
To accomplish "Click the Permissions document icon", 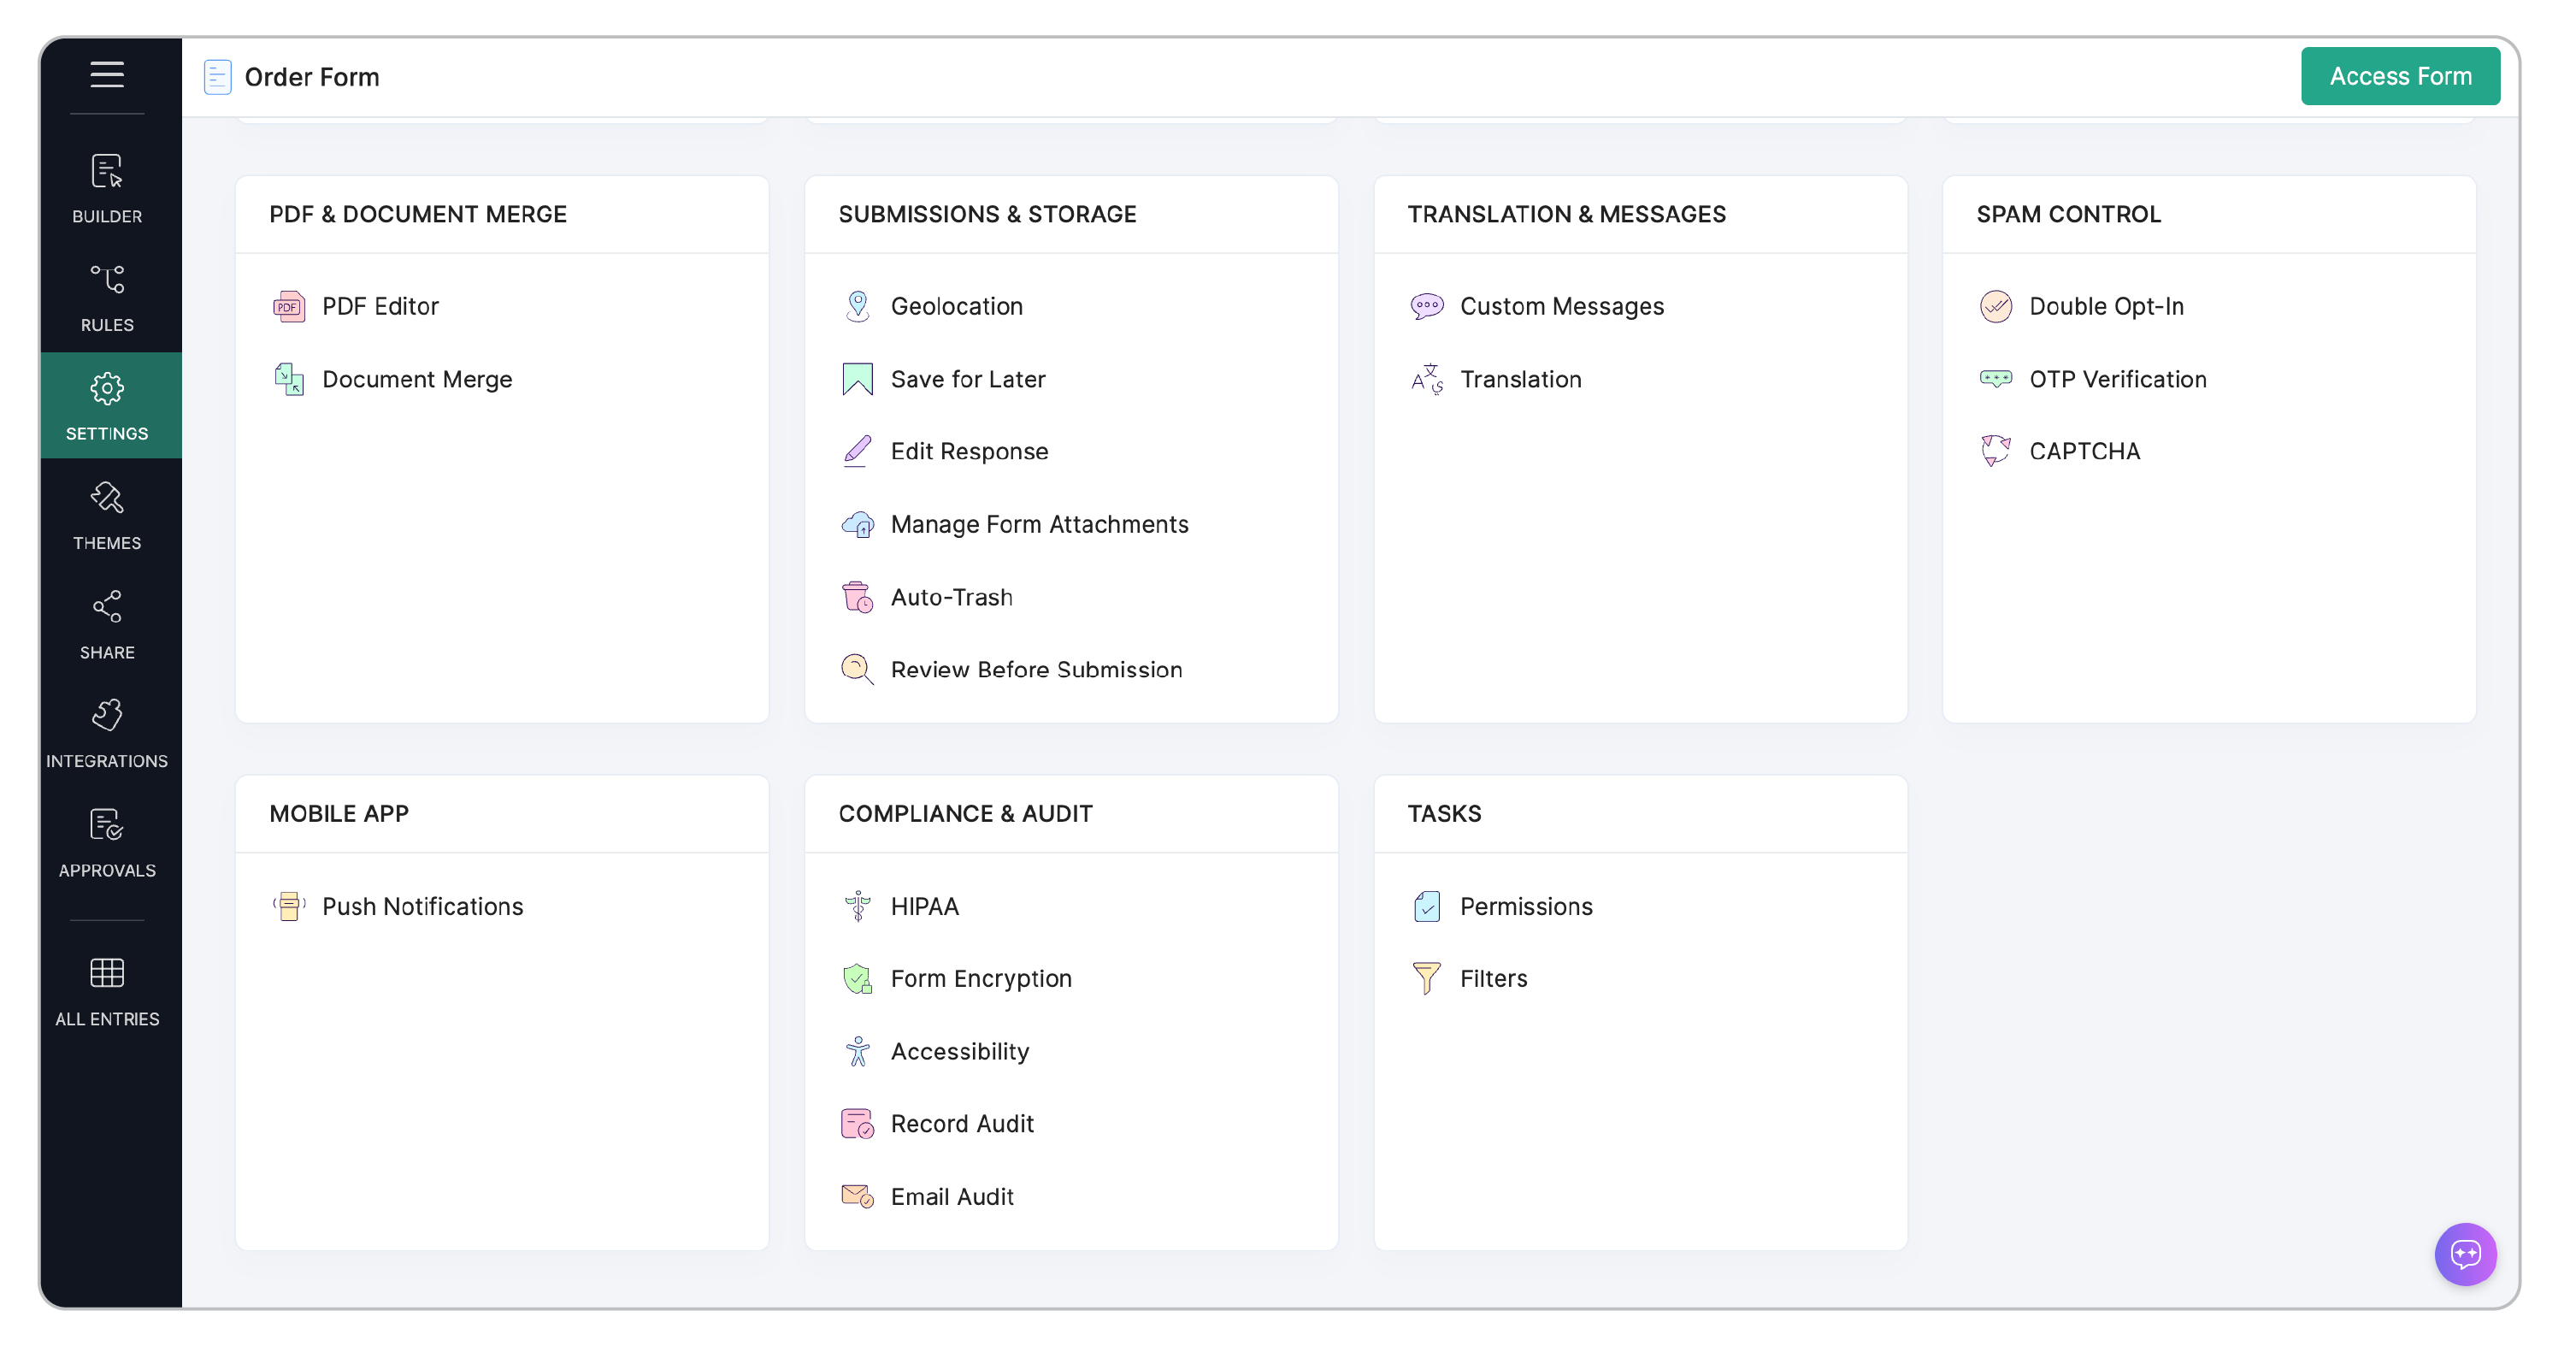I will (x=1427, y=906).
